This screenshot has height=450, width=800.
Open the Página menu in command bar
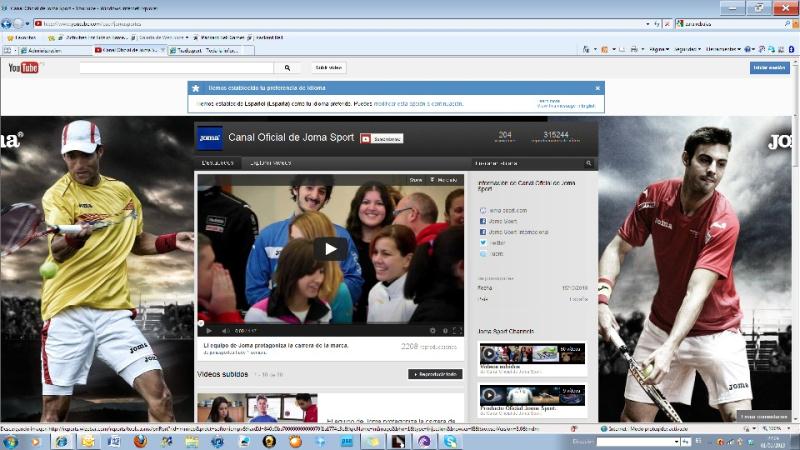point(659,49)
